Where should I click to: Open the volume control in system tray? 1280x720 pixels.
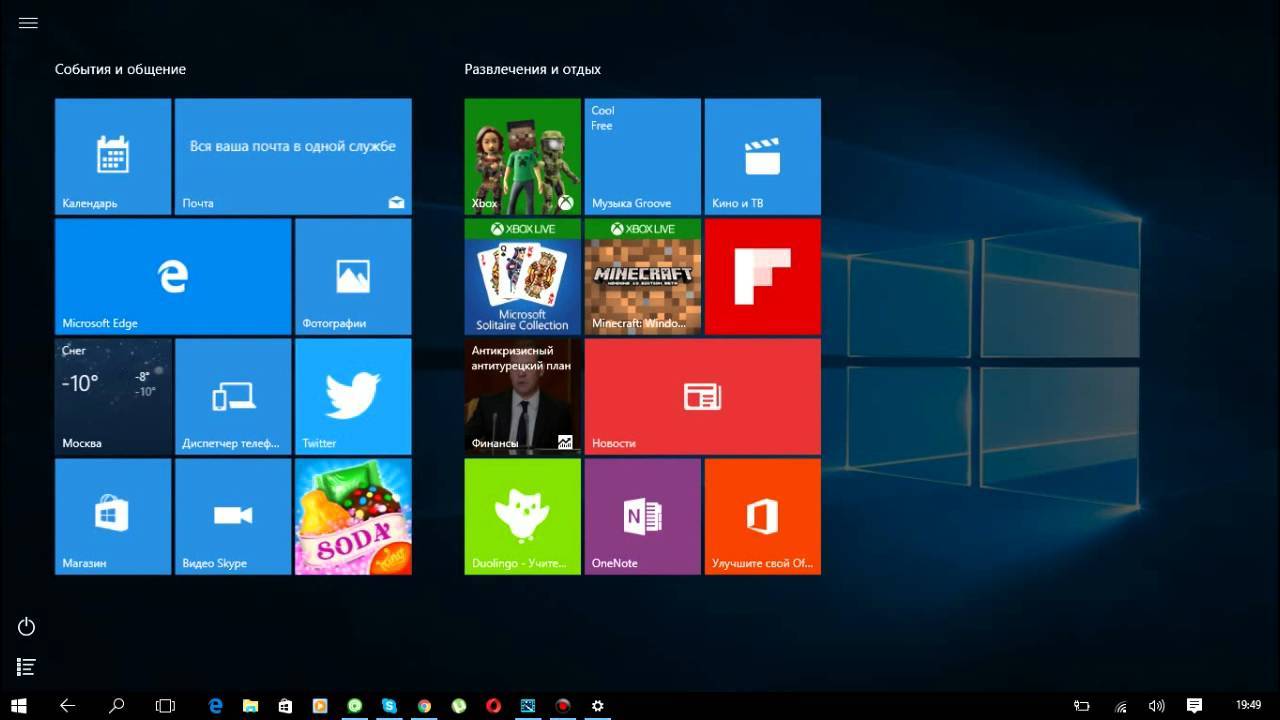[1156, 705]
